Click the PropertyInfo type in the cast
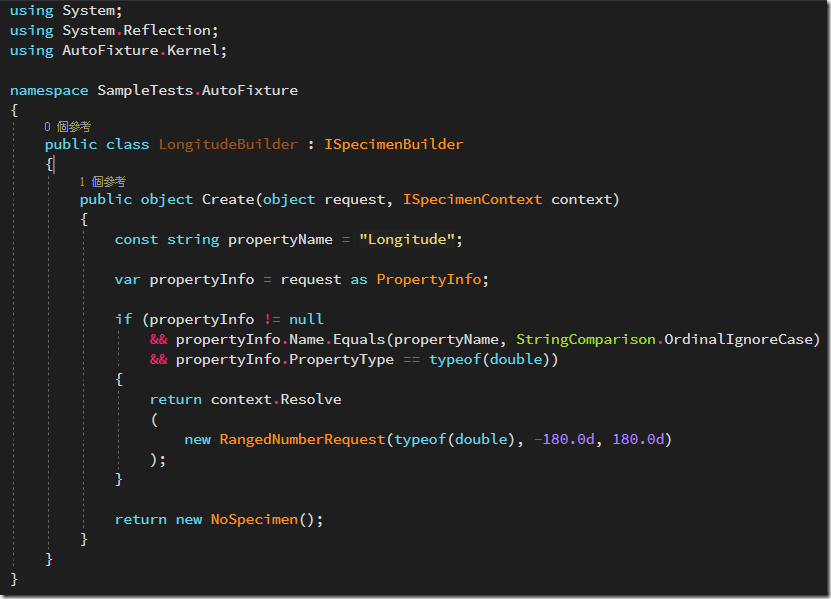Screen dimensions: 831x599 [429, 279]
